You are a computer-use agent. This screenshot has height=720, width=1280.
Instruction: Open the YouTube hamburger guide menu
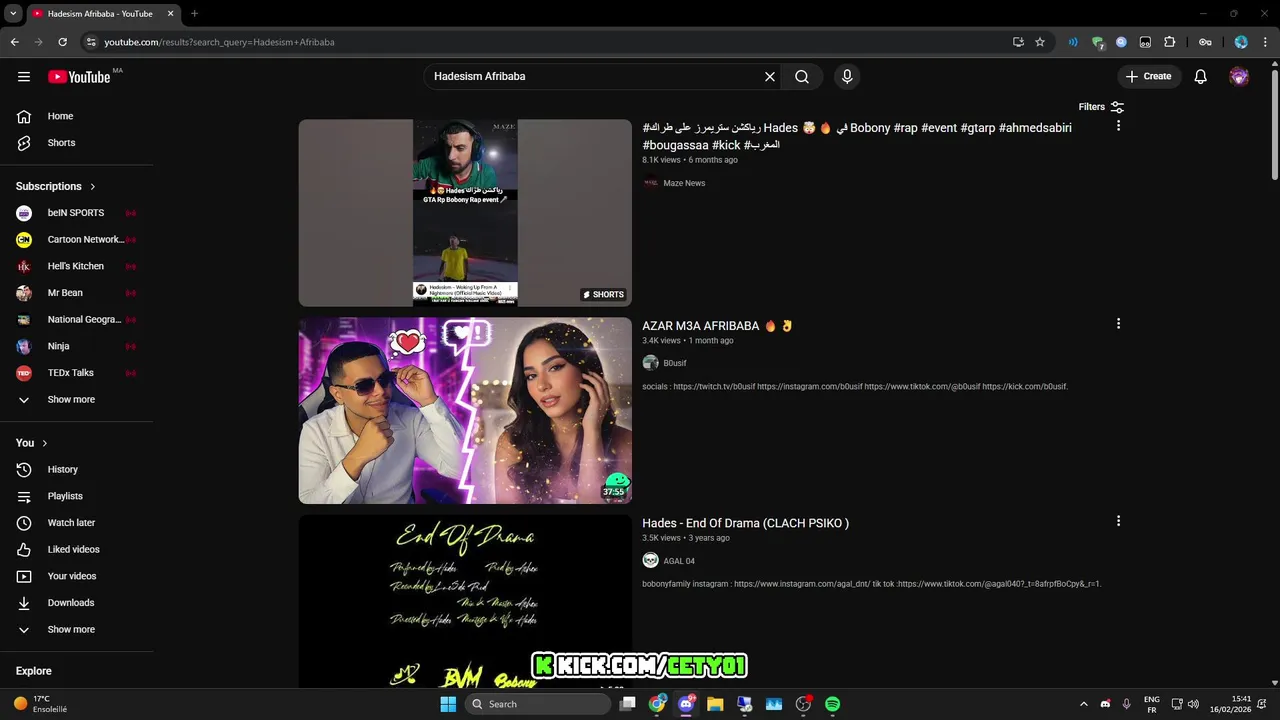point(24,77)
